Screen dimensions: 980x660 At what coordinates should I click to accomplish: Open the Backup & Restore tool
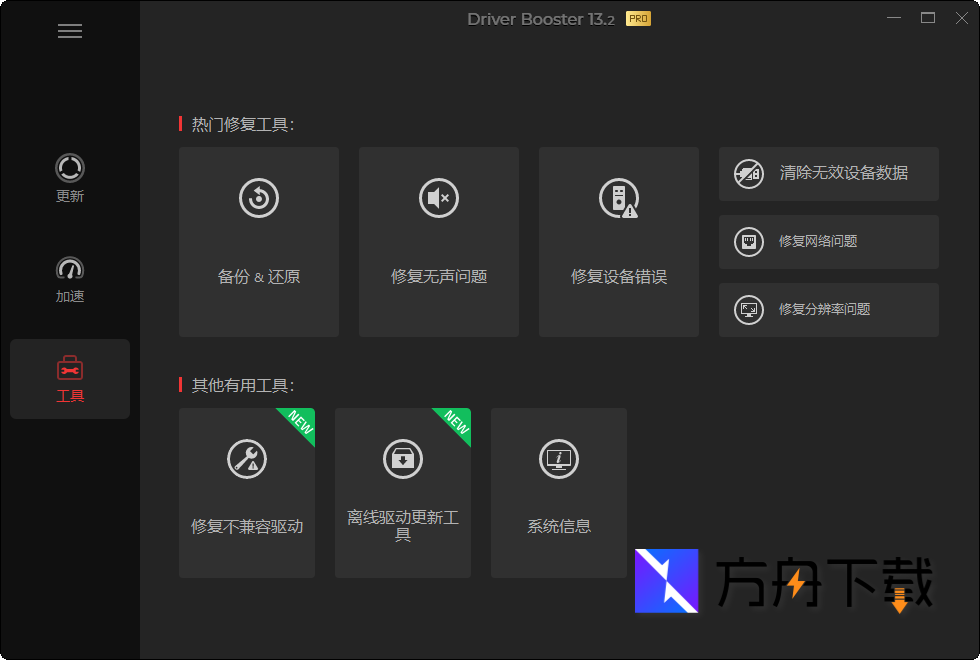click(x=258, y=240)
